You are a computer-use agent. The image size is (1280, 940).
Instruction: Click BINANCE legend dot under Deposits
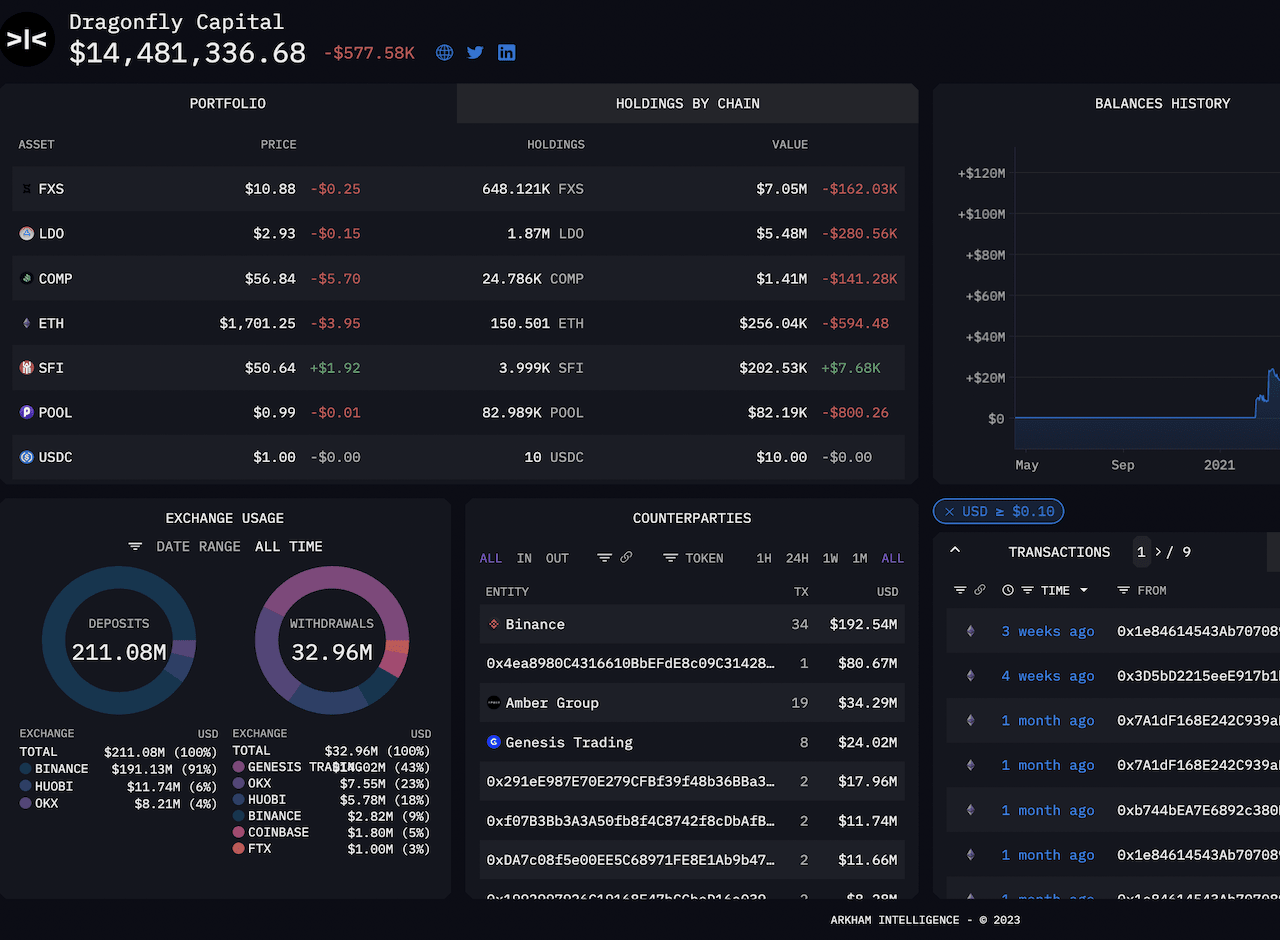pyautogui.click(x=25, y=769)
